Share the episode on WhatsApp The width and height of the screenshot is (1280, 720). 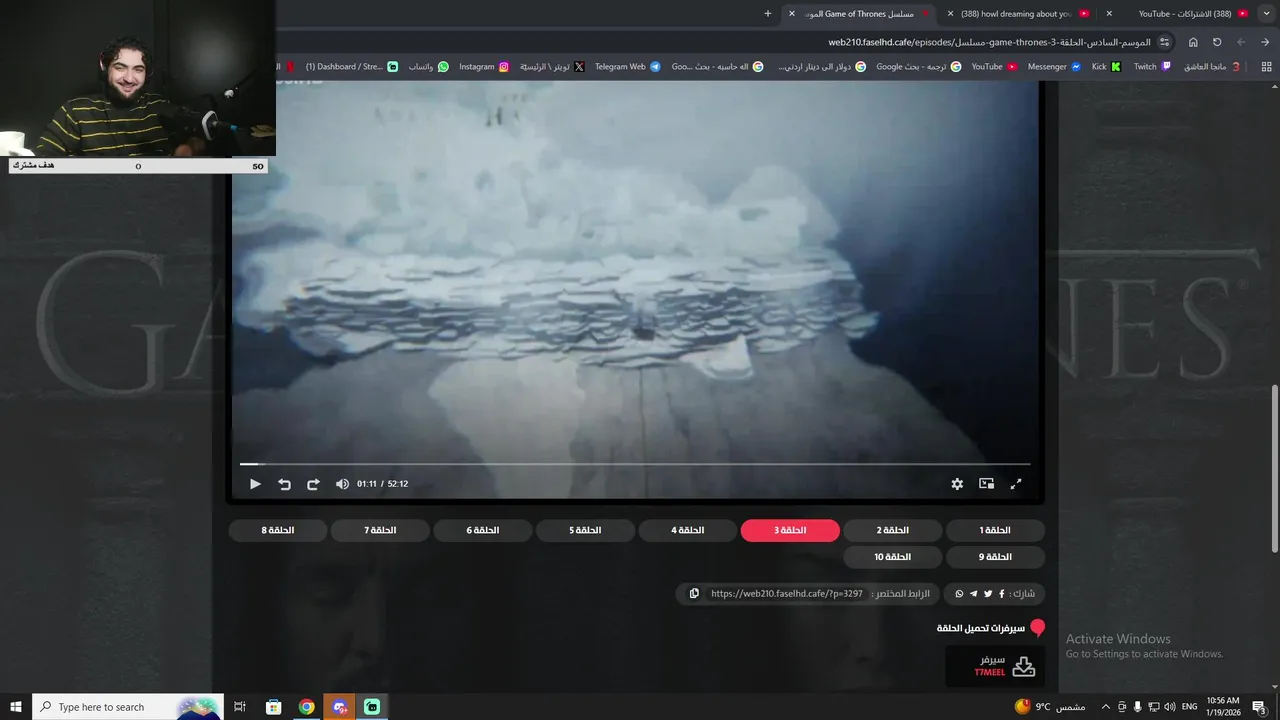960,594
